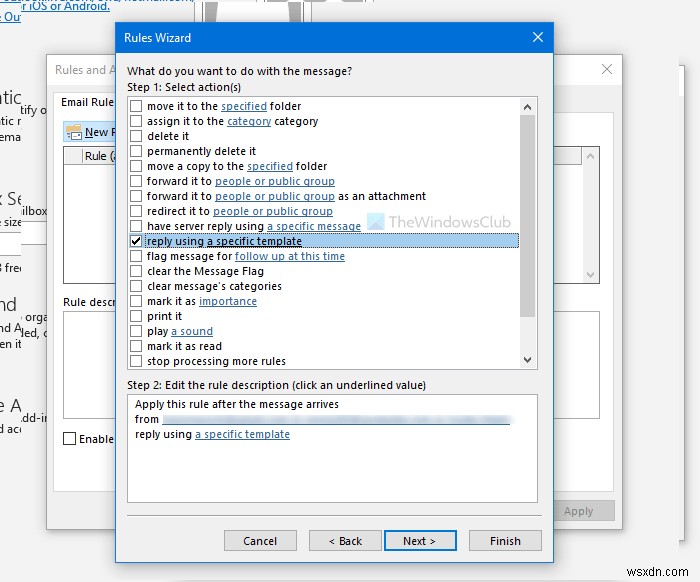
Task: Tick the 'print it' checkbox
Action: coord(136,316)
